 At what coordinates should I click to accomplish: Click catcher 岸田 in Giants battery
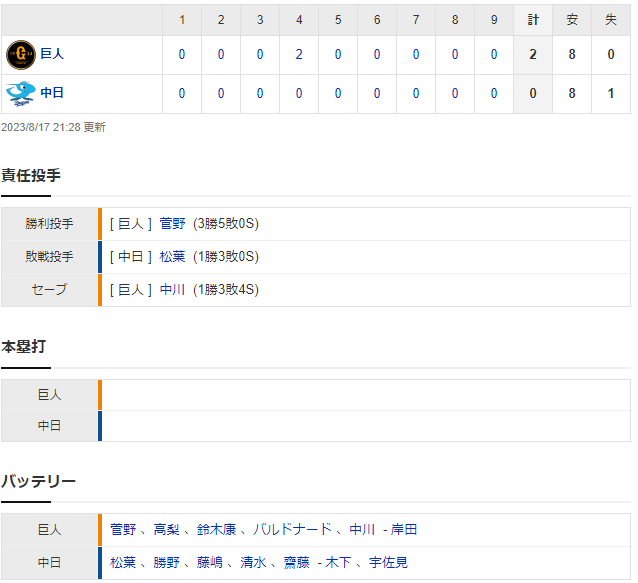404,530
